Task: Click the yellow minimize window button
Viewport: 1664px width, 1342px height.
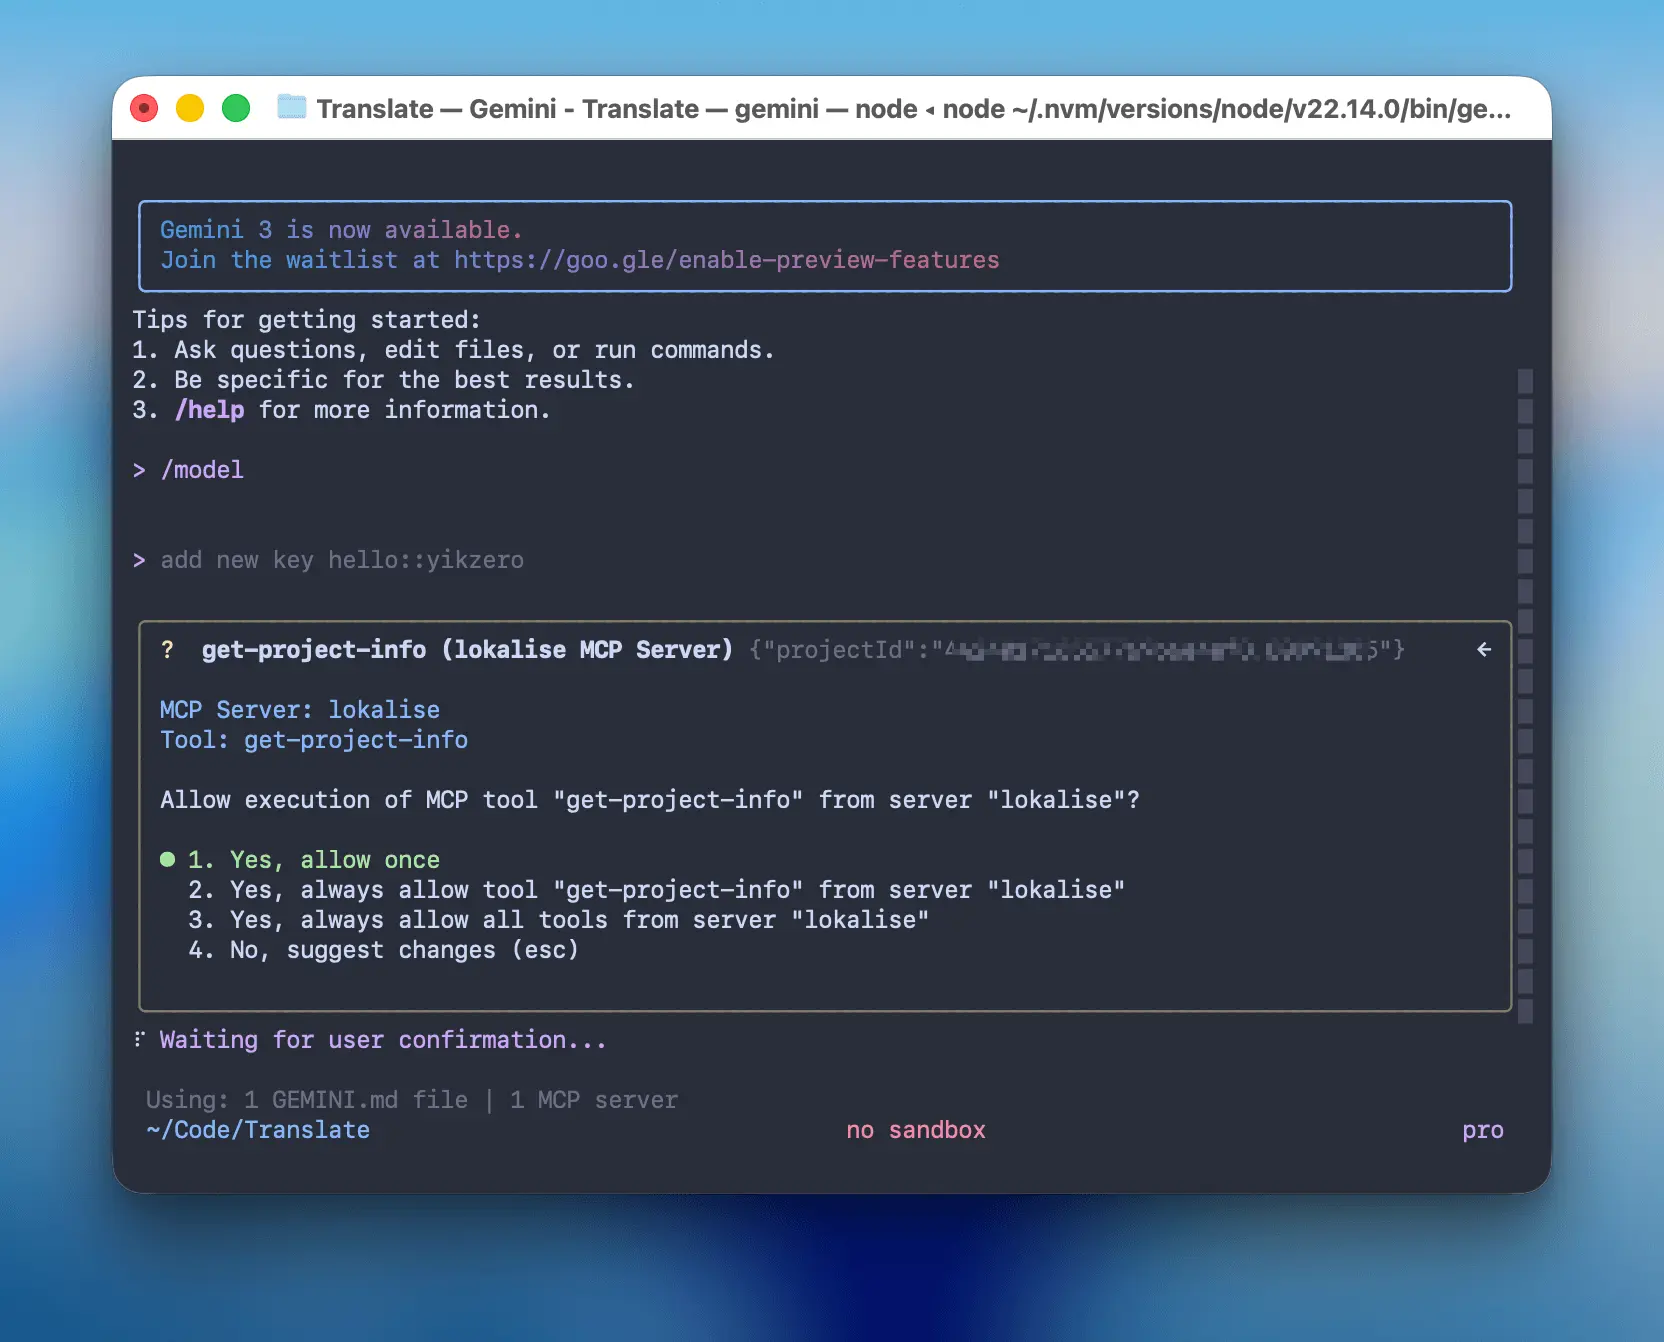Action: point(190,108)
